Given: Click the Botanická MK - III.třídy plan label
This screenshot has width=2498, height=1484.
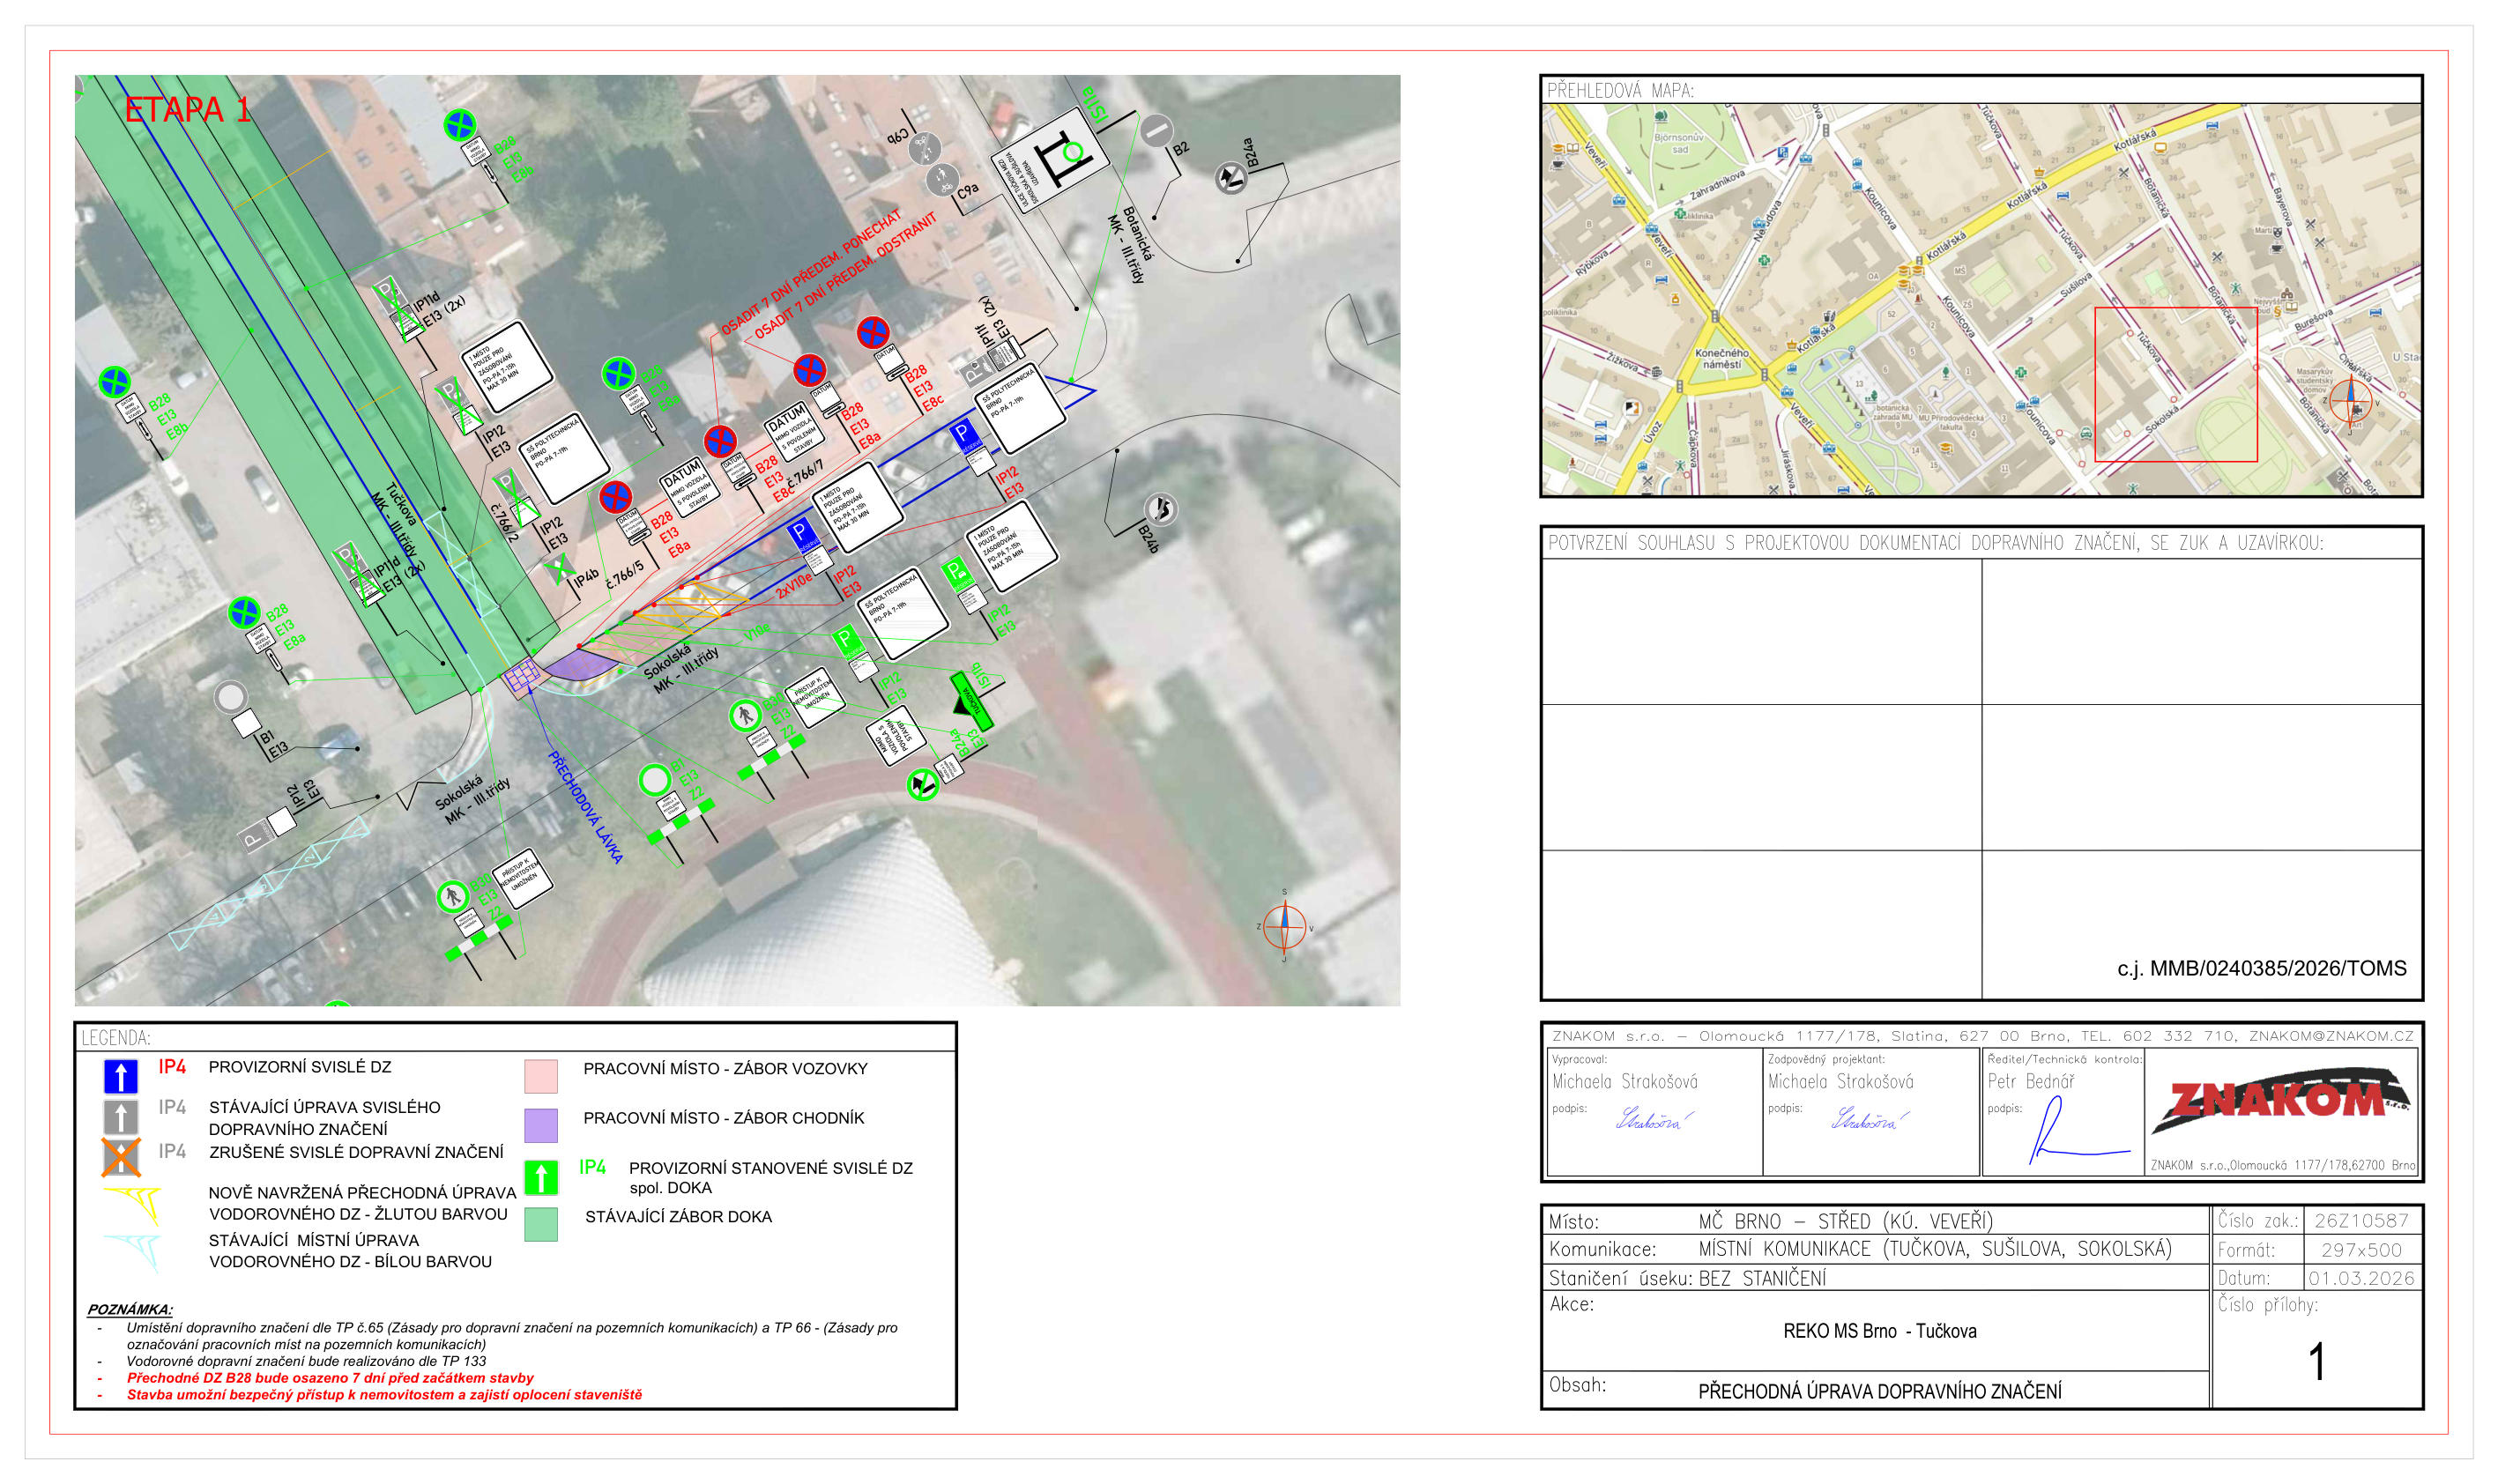Looking at the screenshot, I should click(x=1132, y=247).
